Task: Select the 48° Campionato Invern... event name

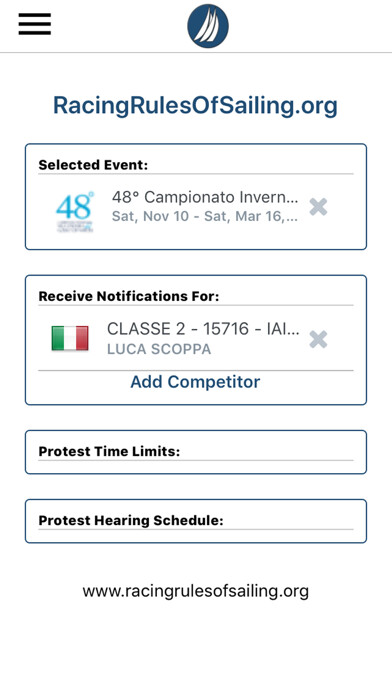Action: [x=205, y=197]
